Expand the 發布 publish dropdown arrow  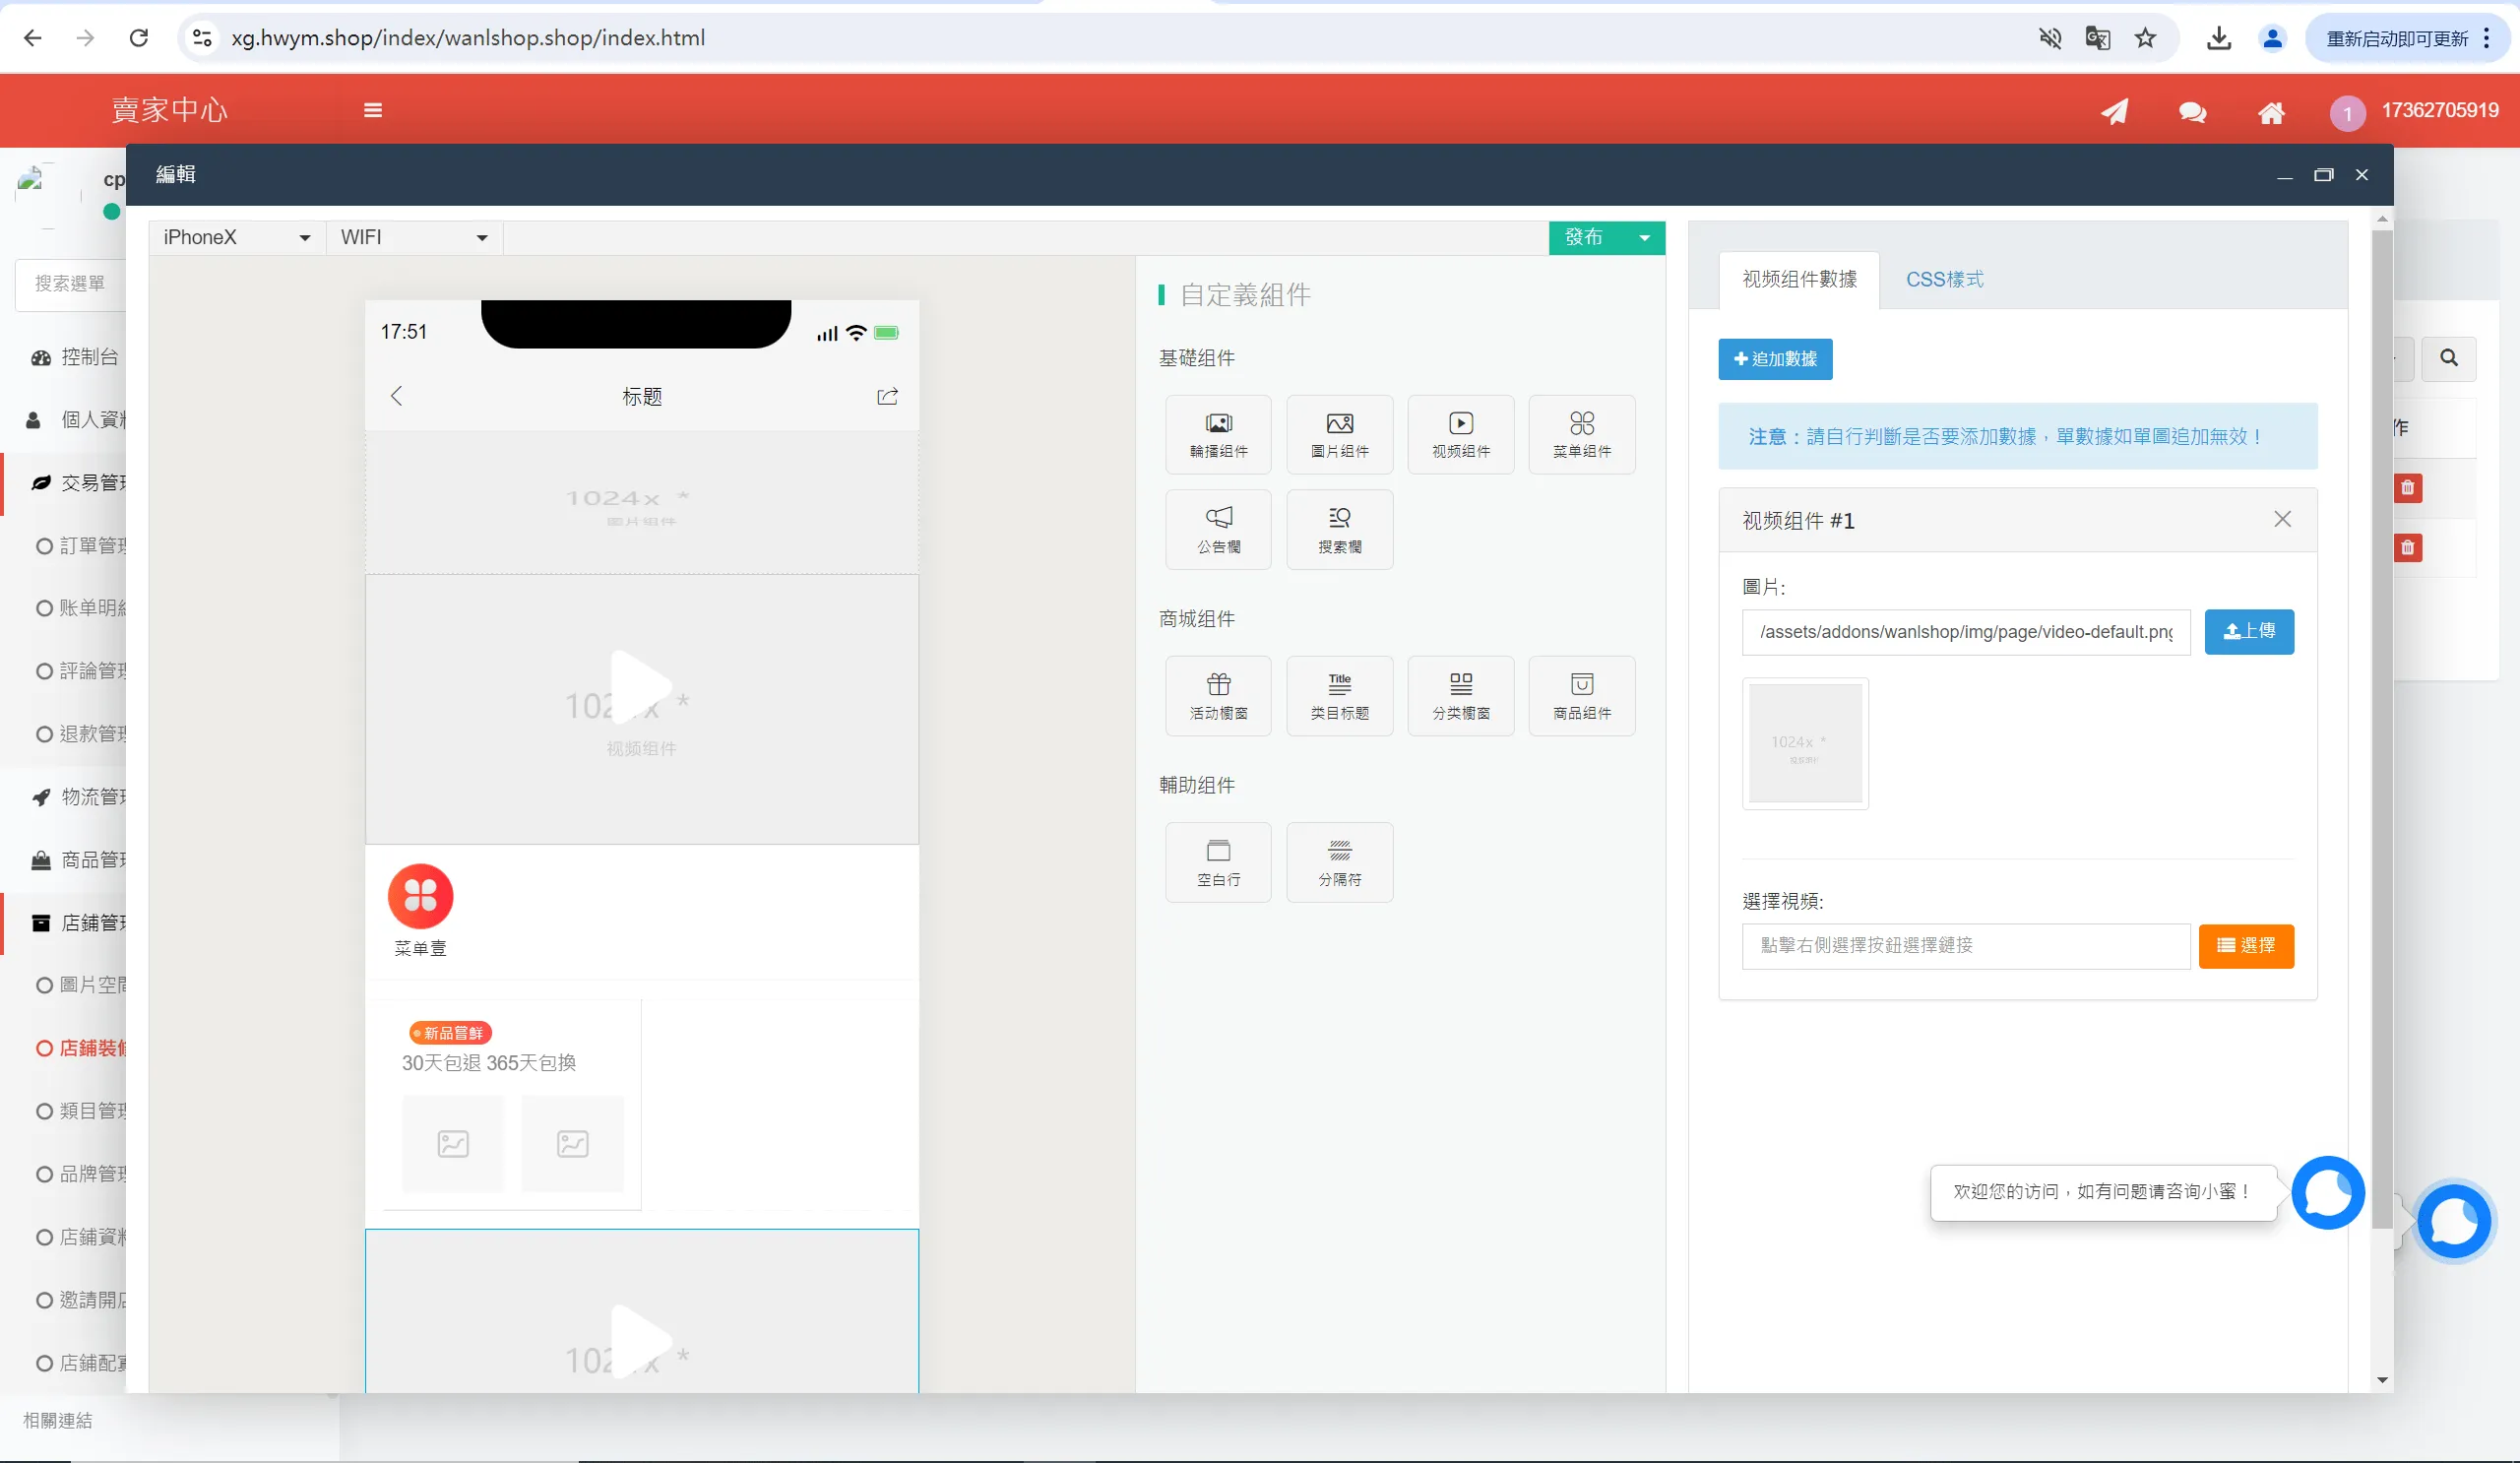(x=1644, y=238)
